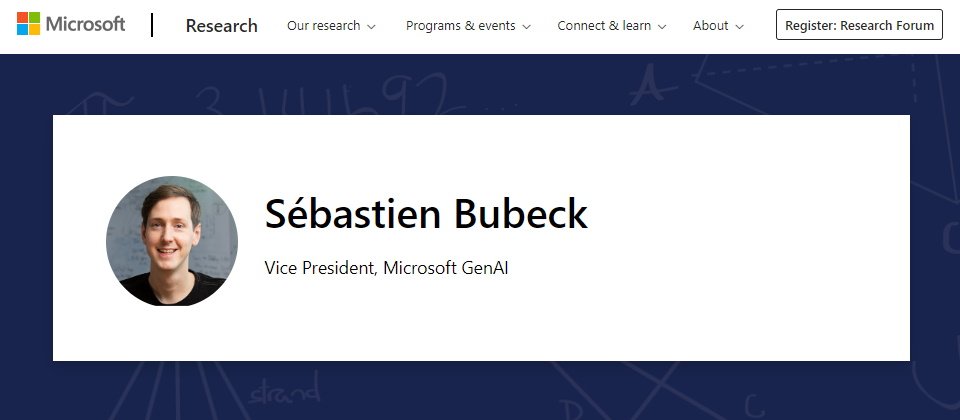Screen dimensions: 960x420
Task: Click the Register: Research Forum button
Action: (859, 26)
